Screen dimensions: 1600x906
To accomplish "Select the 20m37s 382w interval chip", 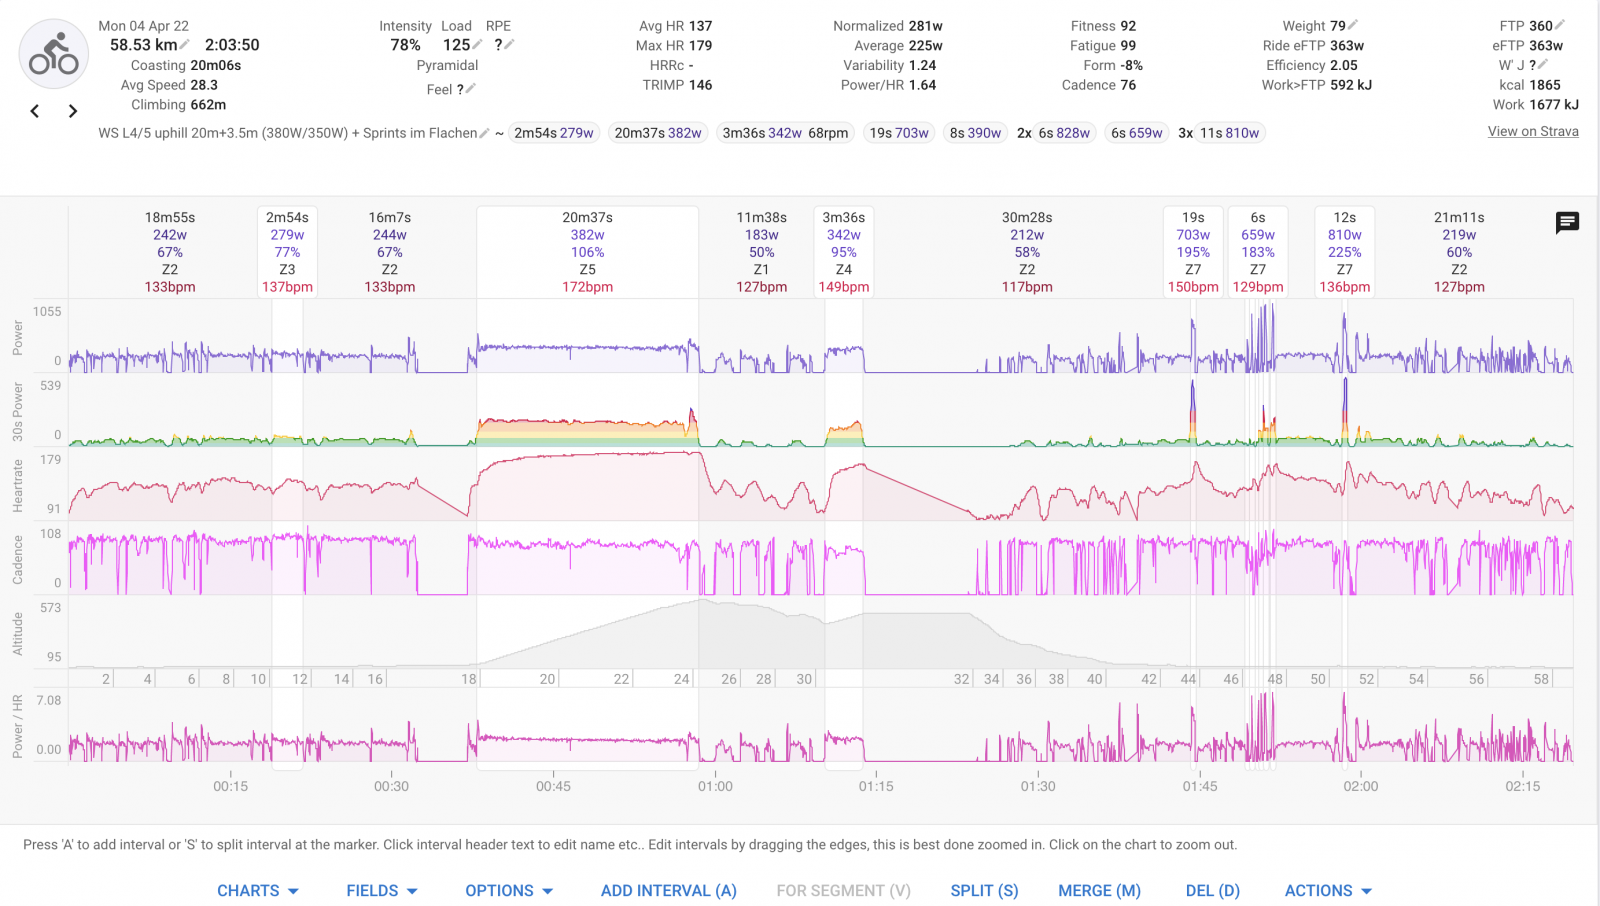I will [658, 133].
